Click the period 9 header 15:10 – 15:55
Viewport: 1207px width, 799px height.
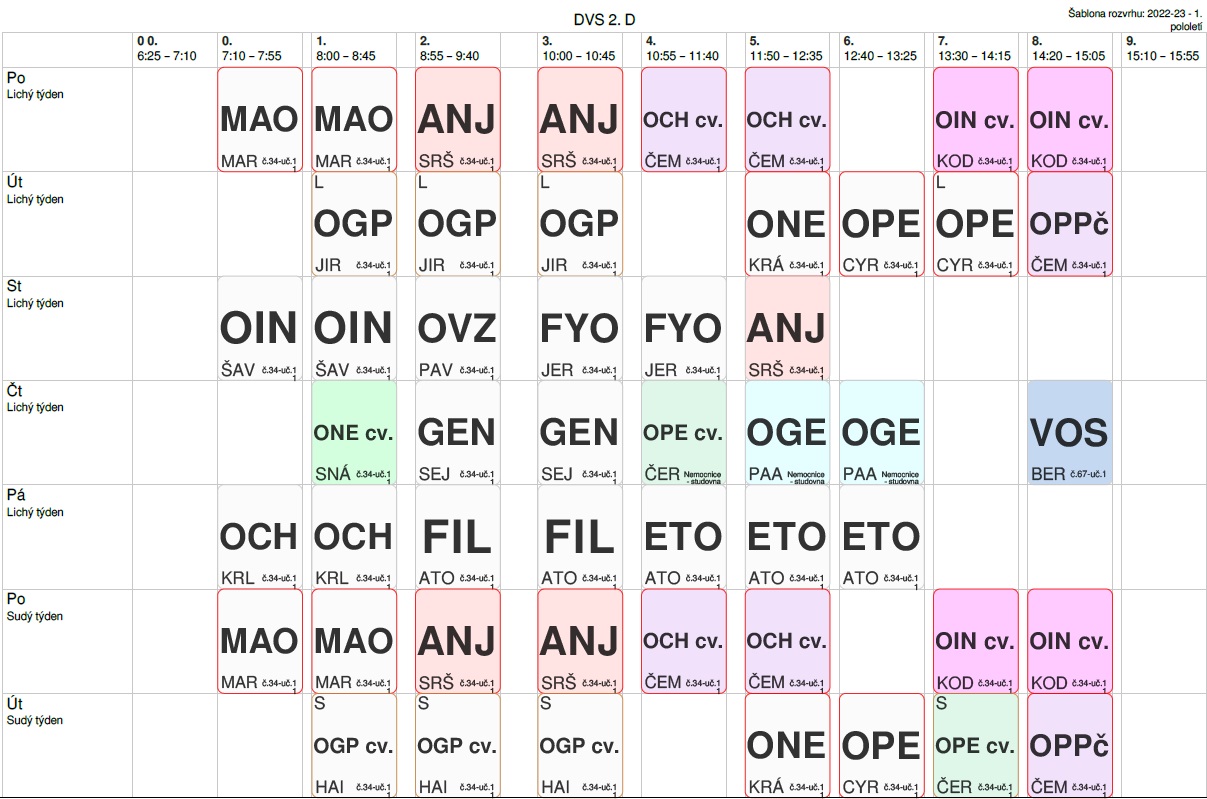[x=1162, y=49]
